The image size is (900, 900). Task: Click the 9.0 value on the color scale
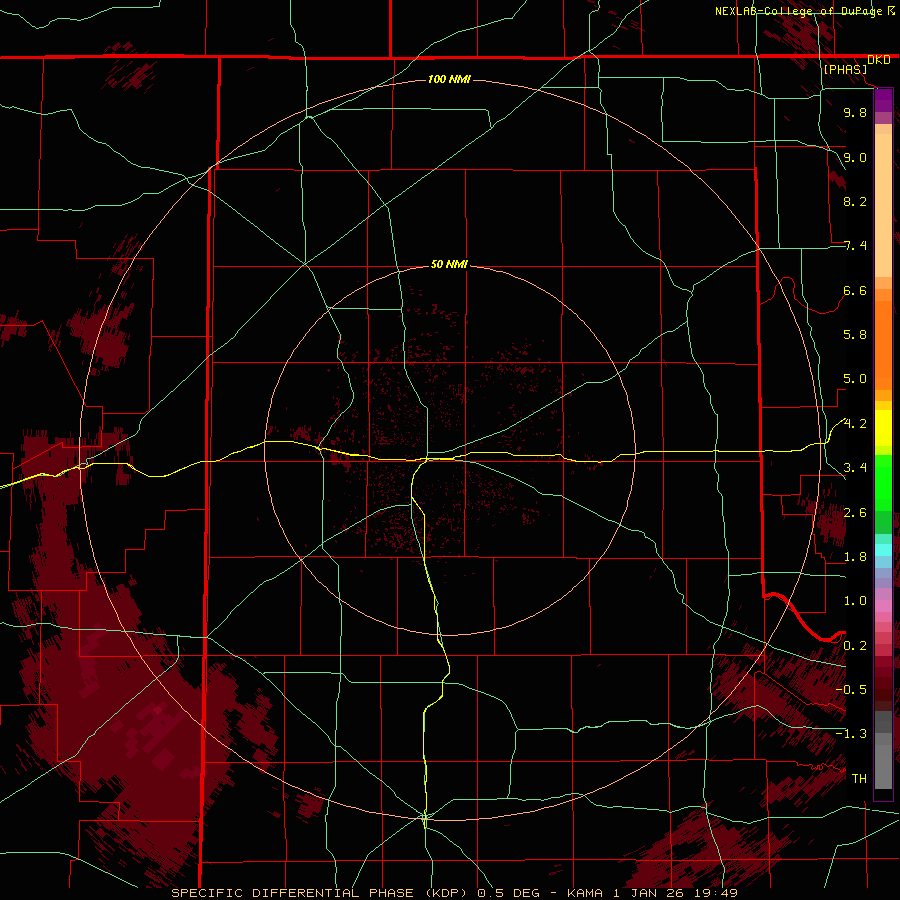coord(855,157)
